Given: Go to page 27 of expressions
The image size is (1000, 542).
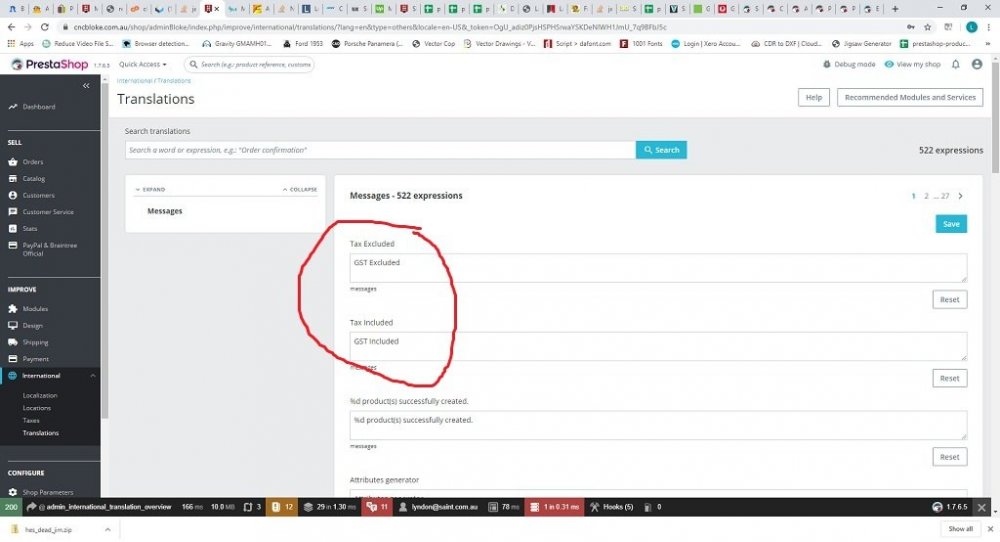Looking at the screenshot, I should (x=945, y=196).
